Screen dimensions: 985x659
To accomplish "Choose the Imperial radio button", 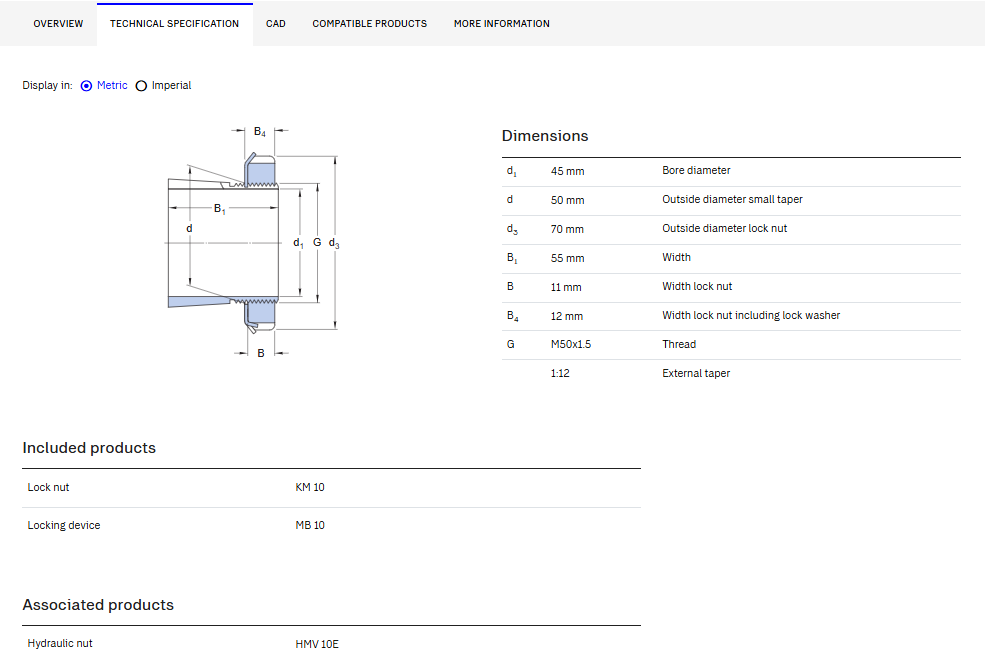I will tap(141, 85).
